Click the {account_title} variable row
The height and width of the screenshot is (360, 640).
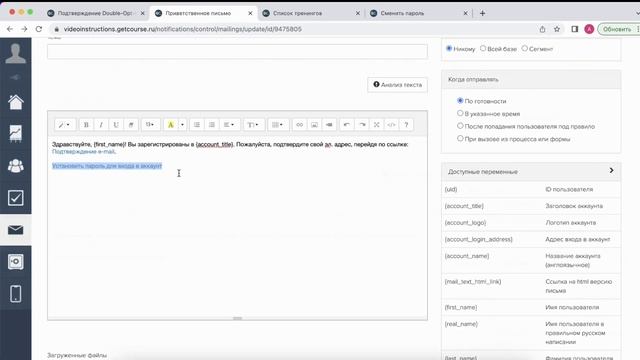tap(531, 206)
